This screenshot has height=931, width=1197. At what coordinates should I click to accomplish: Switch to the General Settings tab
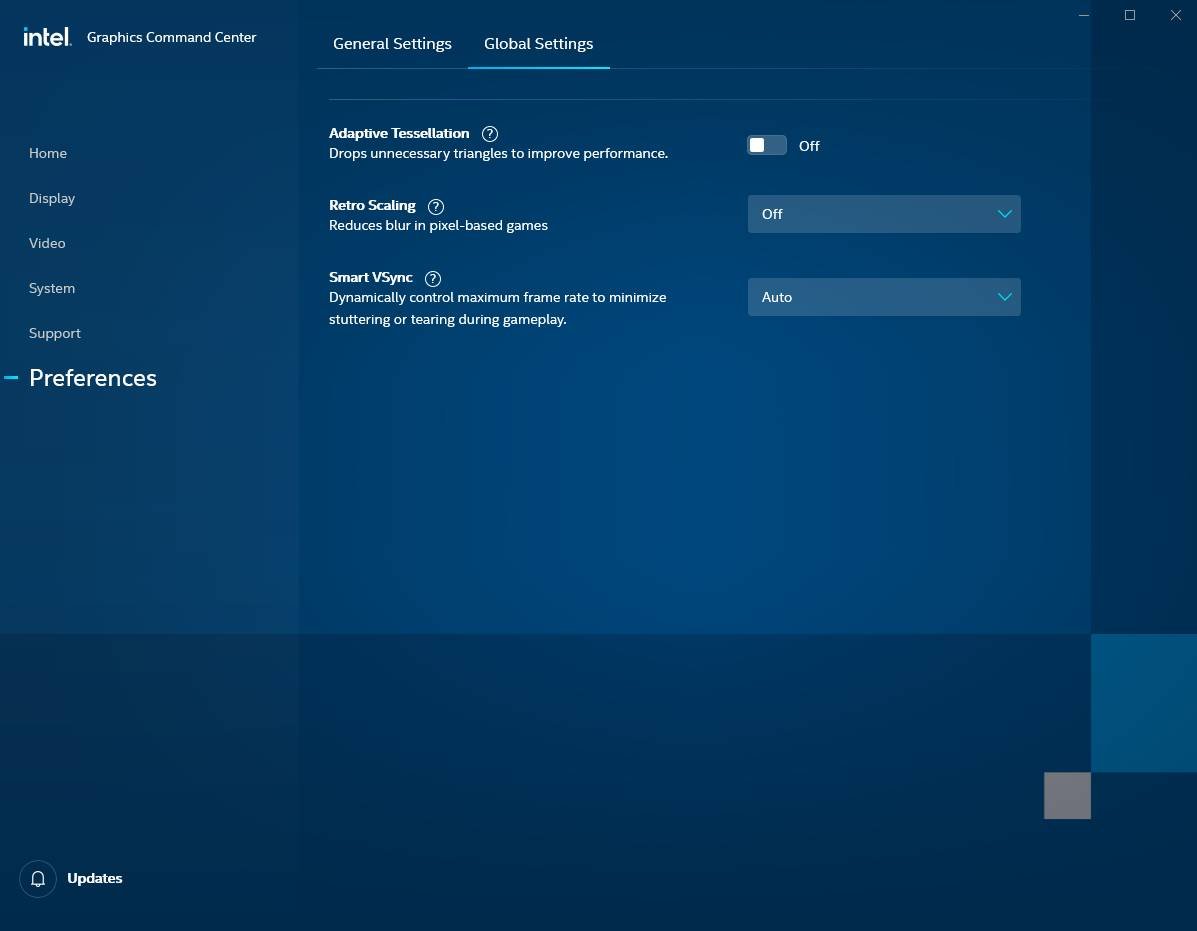pos(392,44)
